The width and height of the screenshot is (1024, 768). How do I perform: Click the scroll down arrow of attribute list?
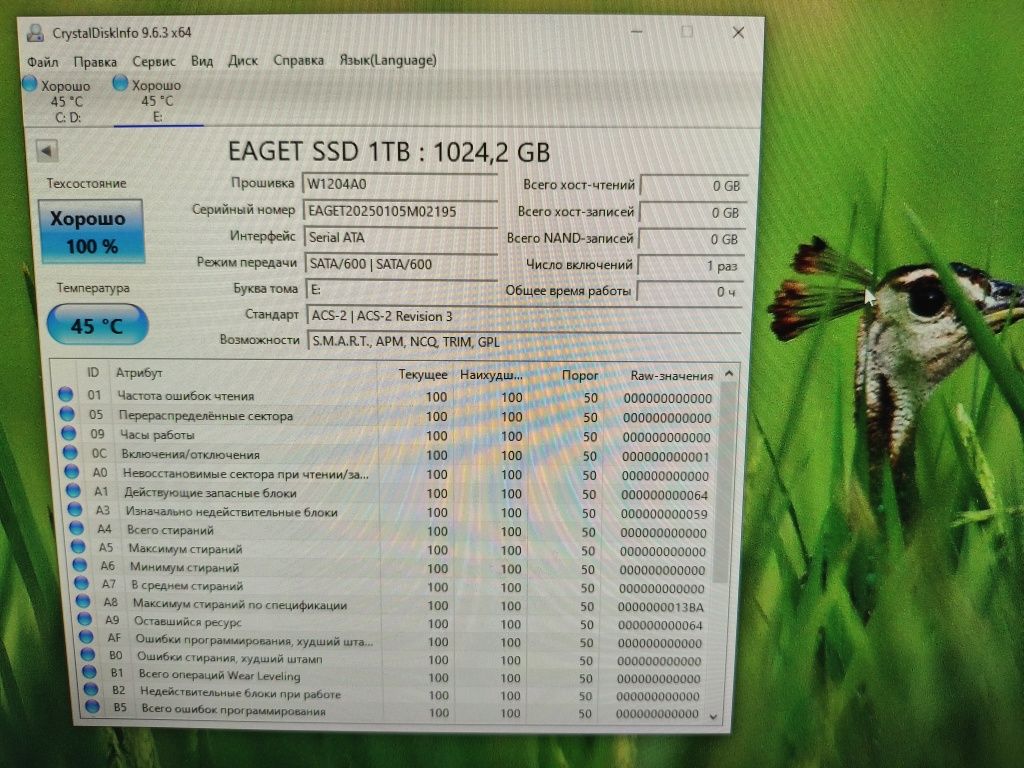713,716
